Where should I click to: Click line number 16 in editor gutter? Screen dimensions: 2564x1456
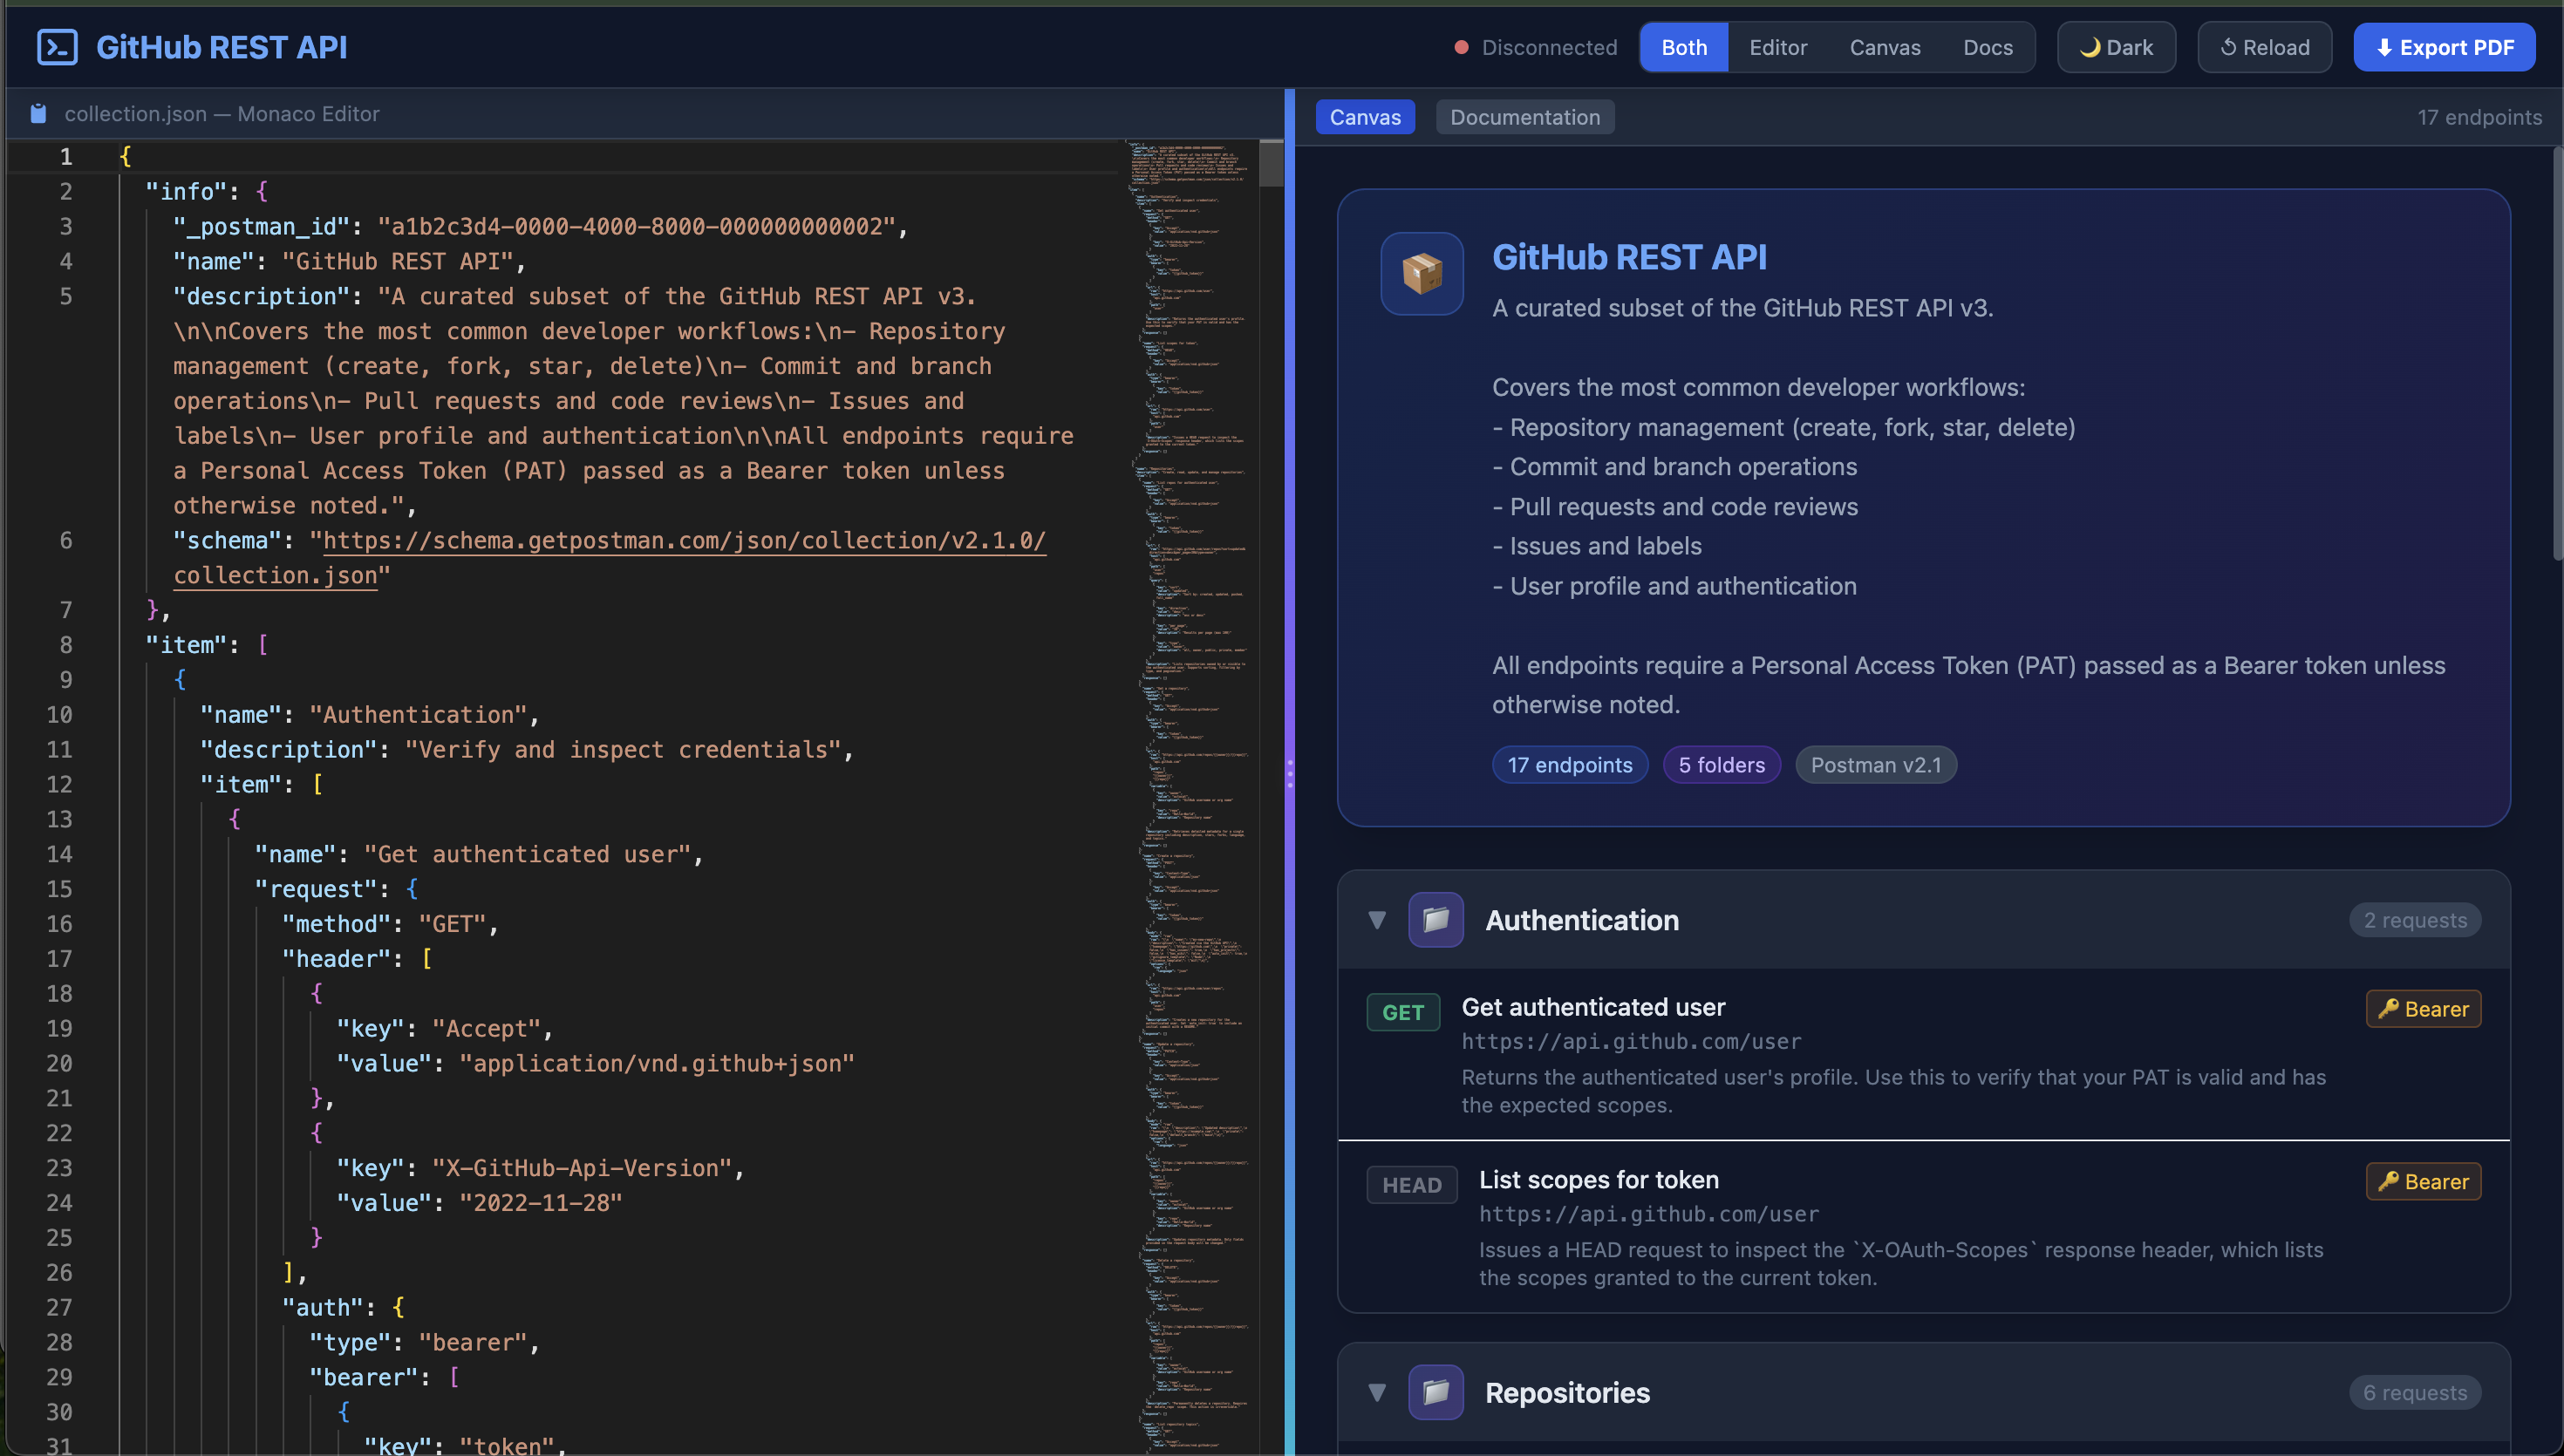(59, 924)
